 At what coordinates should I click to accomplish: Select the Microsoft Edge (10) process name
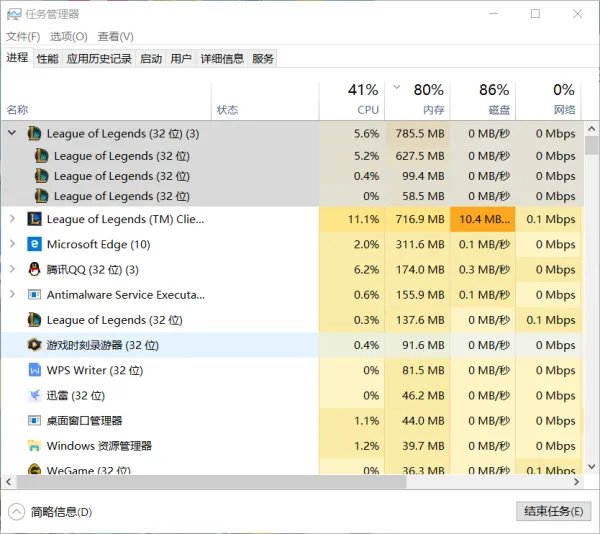(98, 244)
